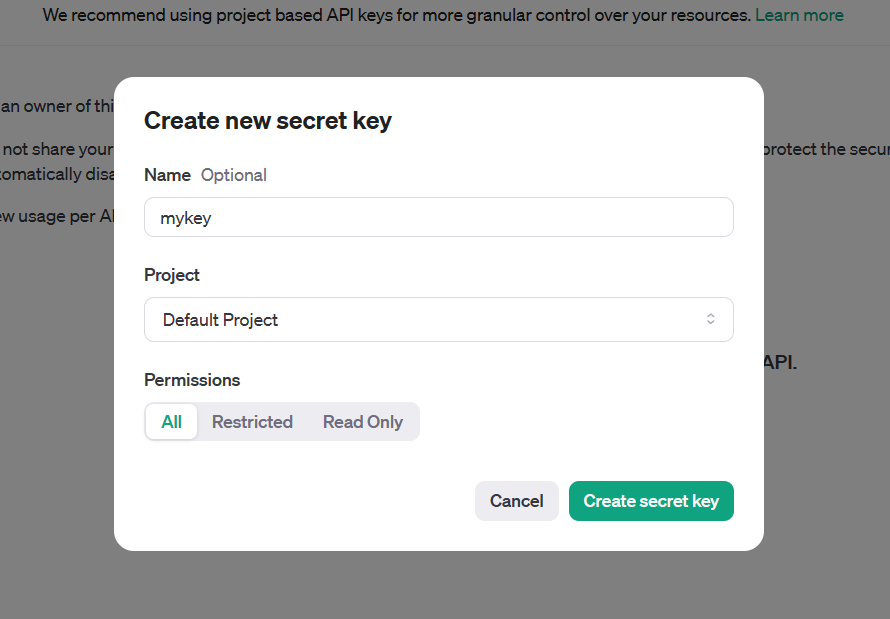
Task: Click the chevron icon on Default Project selector
Action: 710,319
